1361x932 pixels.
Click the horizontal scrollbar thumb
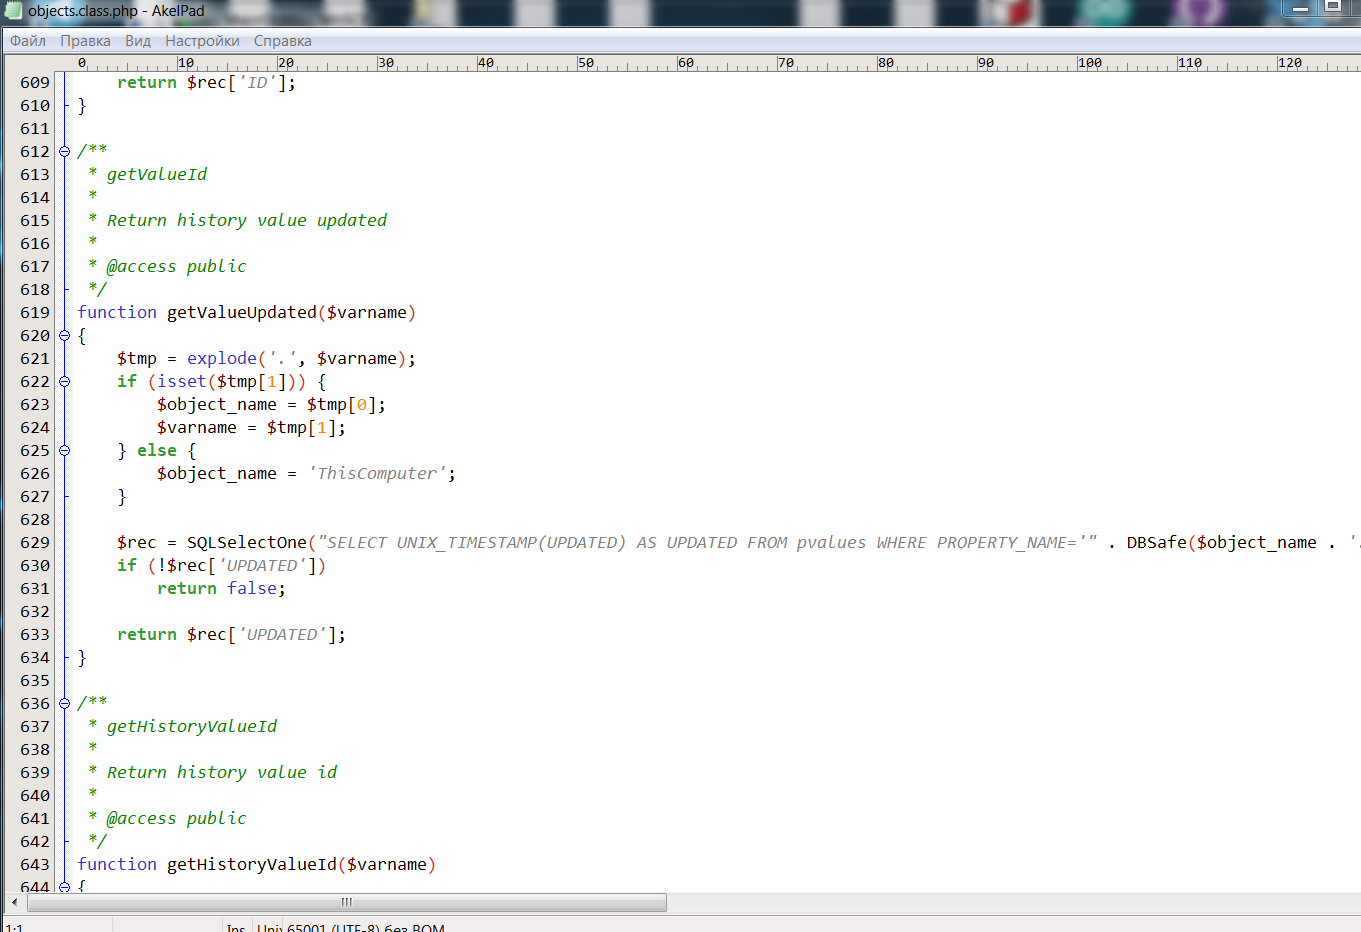tap(346, 903)
